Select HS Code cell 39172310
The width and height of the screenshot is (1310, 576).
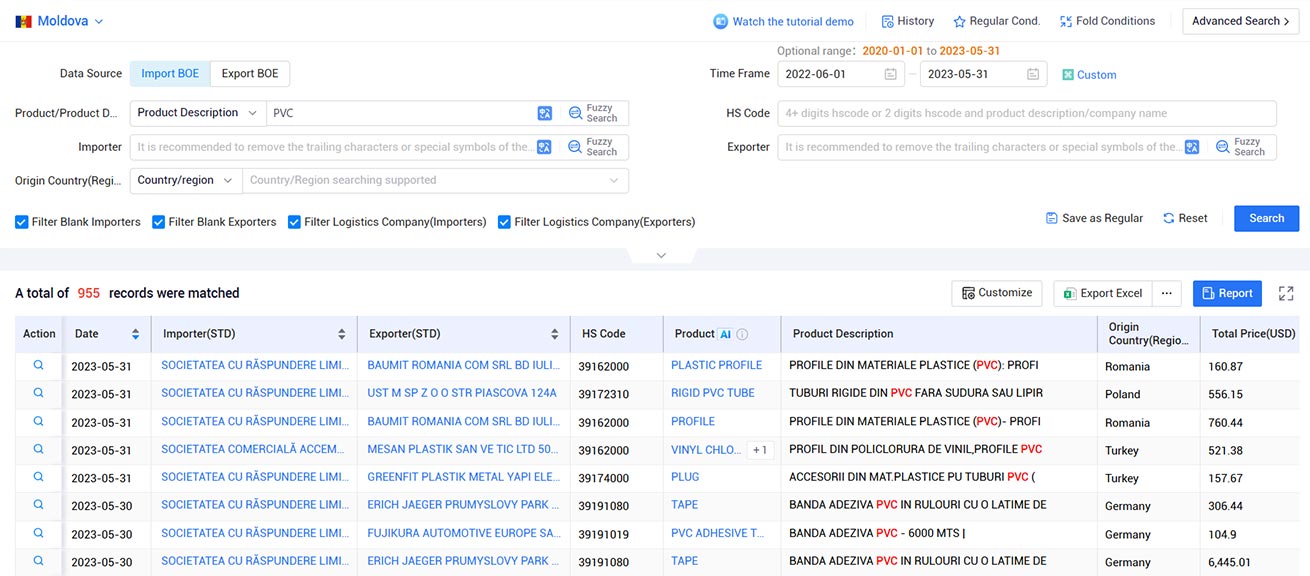tap(604, 394)
